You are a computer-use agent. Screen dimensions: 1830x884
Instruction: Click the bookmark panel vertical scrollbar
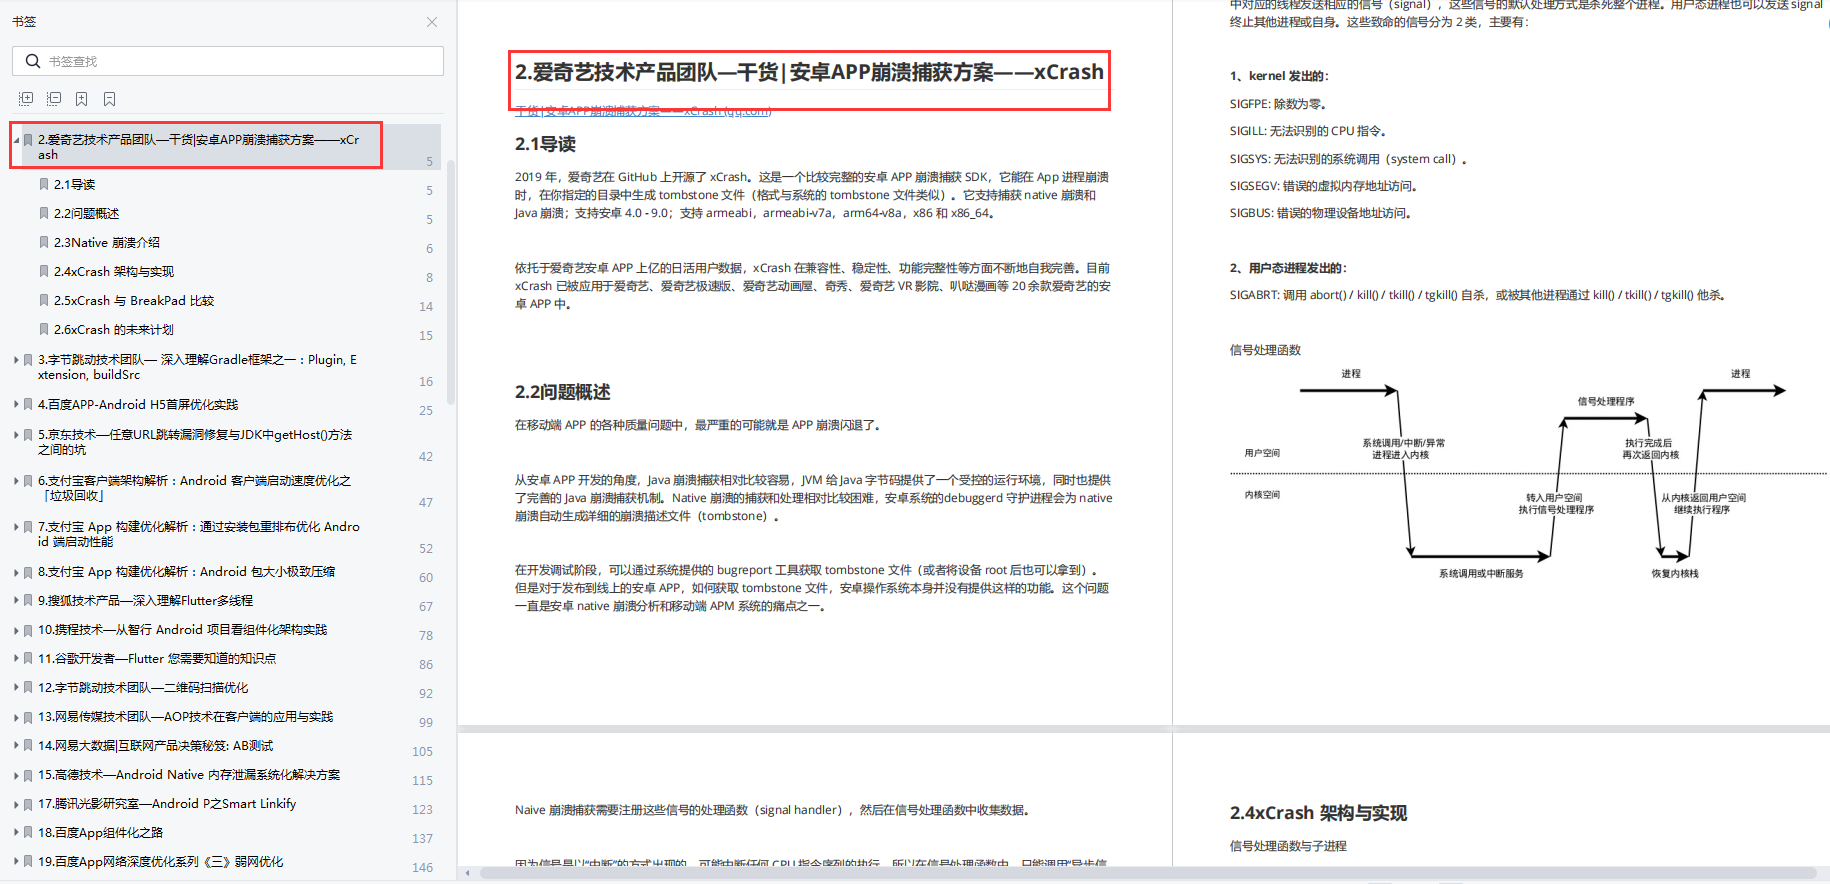450,280
